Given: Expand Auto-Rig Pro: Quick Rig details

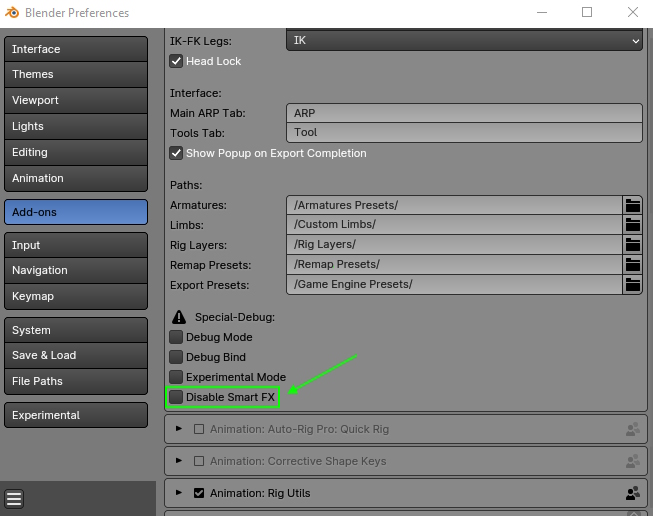Looking at the screenshot, I should coord(179,429).
